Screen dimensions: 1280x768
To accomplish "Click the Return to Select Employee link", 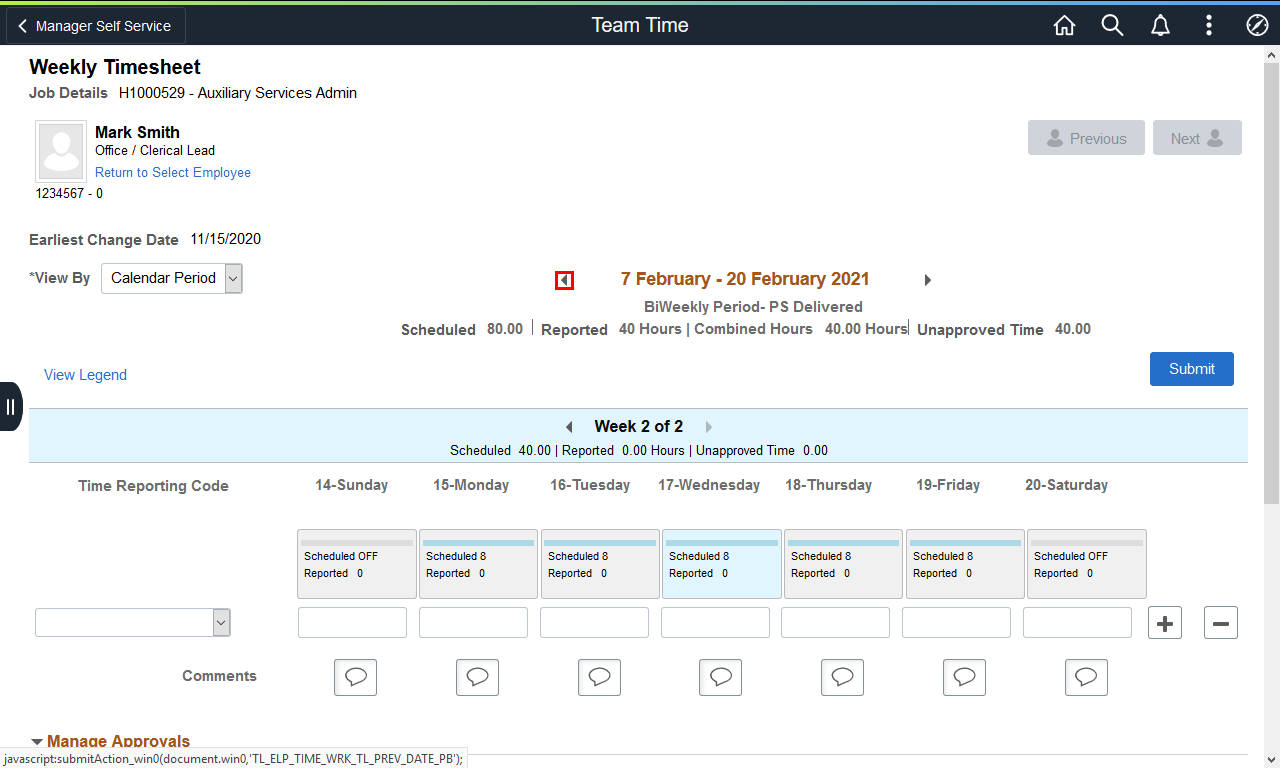I will 173,173.
